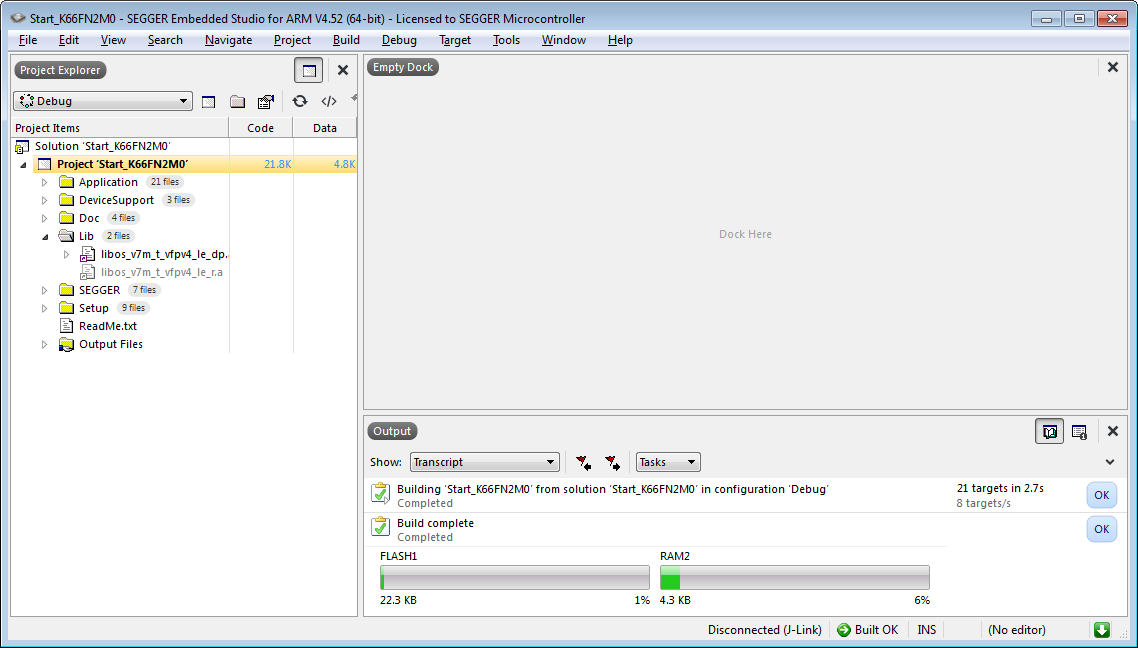
Task: Go to next message icon in Output
Action: click(x=612, y=462)
